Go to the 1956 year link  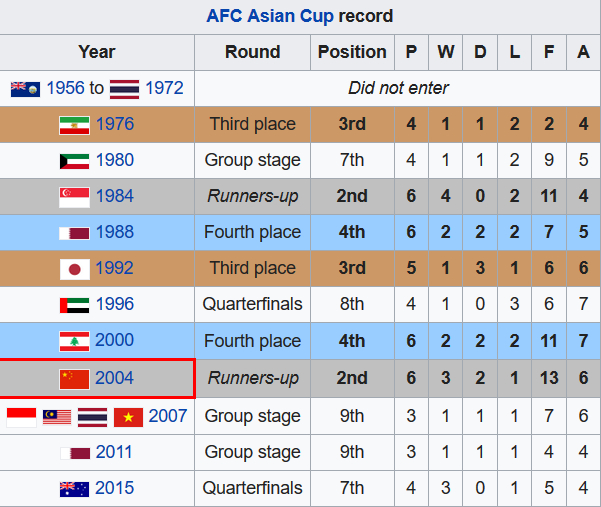click(x=65, y=88)
